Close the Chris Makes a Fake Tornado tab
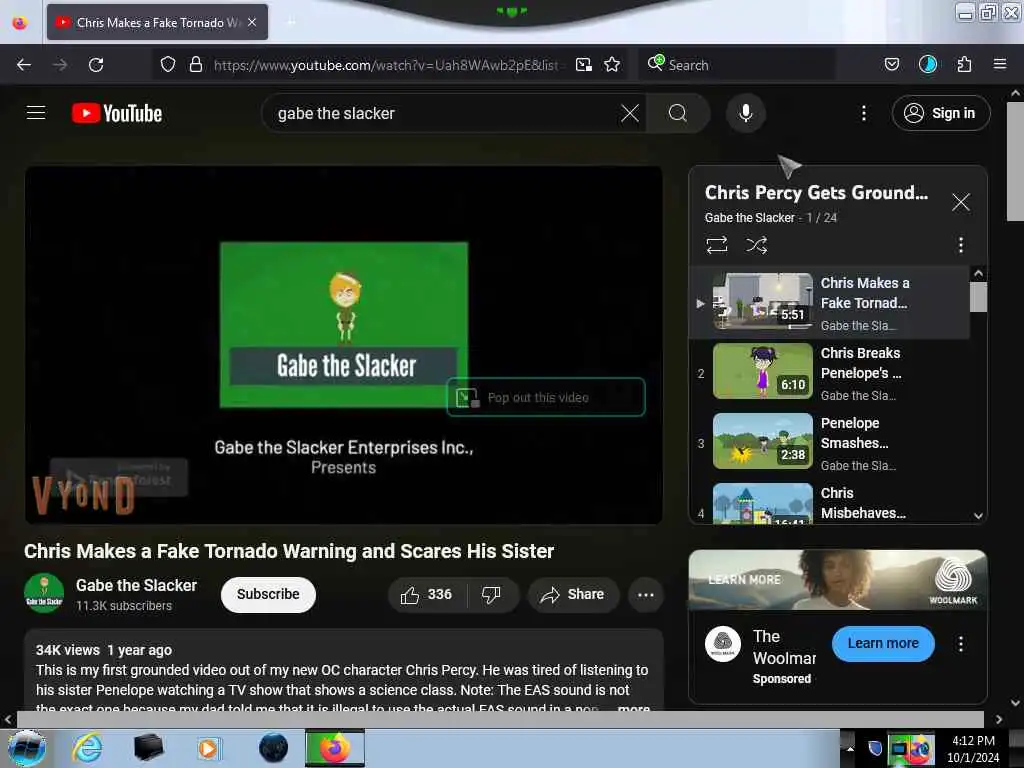The width and height of the screenshot is (1024, 768). click(252, 22)
